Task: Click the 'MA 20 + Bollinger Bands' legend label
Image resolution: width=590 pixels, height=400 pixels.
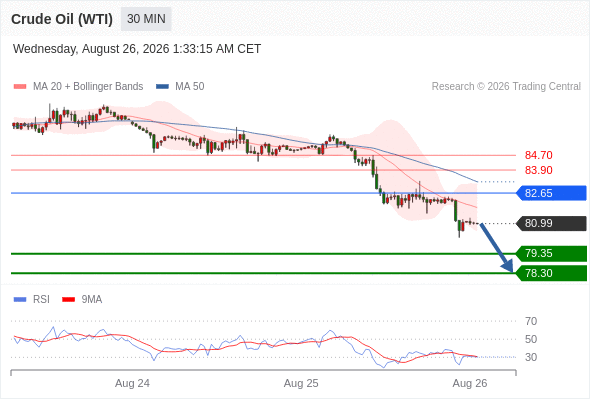Action: (88, 87)
